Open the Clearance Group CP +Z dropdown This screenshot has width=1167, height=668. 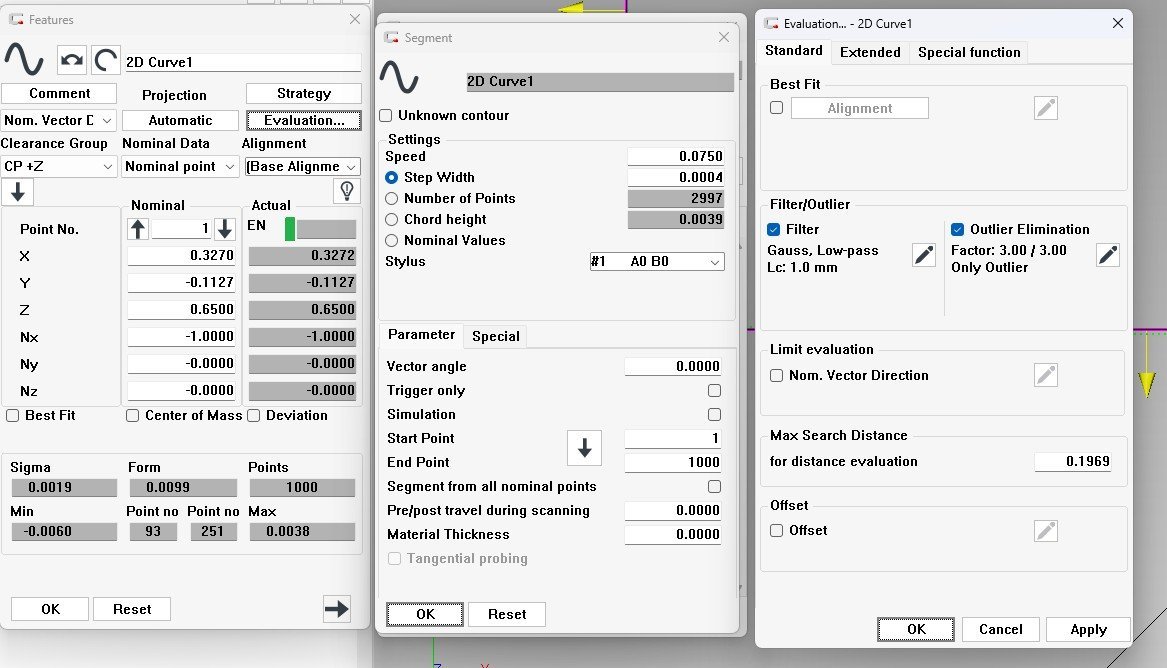pos(59,167)
